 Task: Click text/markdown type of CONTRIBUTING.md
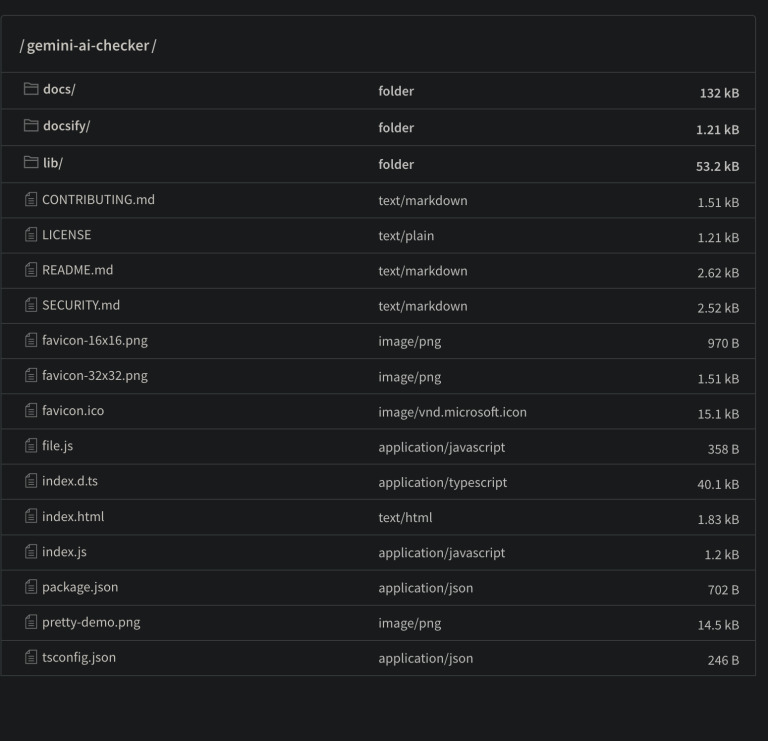click(x=423, y=201)
